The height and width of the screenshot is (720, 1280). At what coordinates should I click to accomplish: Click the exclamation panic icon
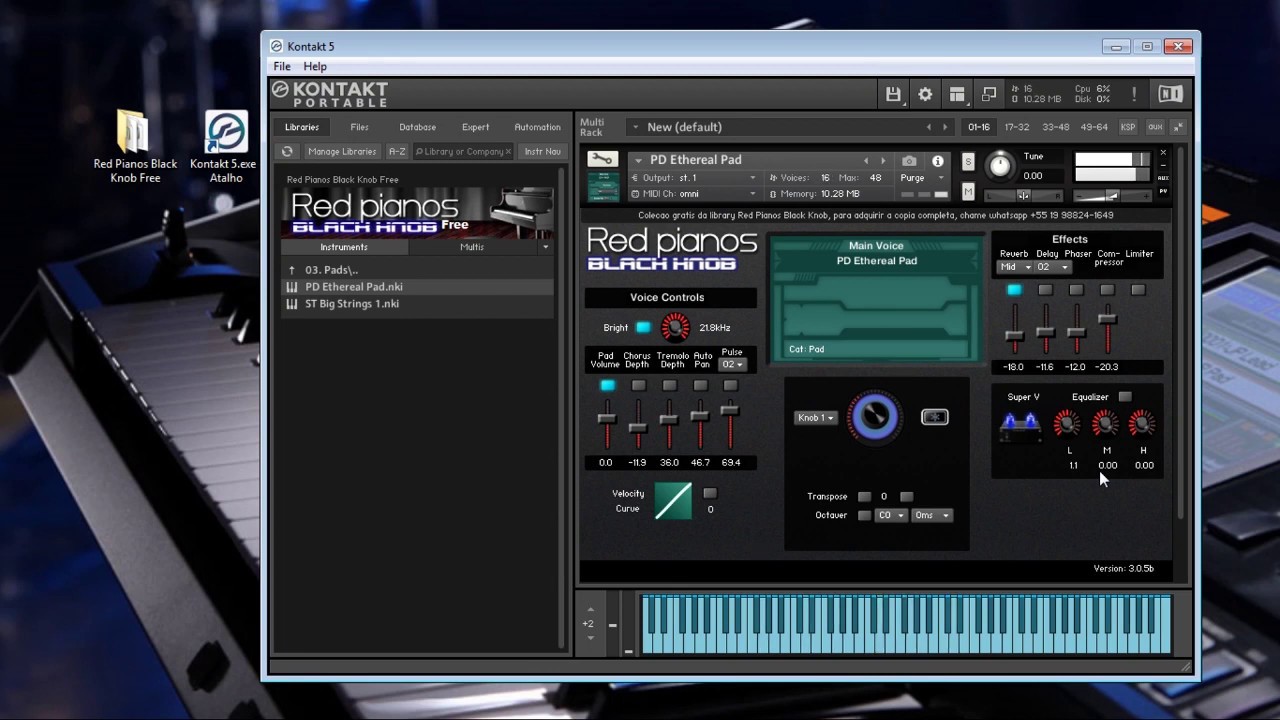click(1134, 94)
